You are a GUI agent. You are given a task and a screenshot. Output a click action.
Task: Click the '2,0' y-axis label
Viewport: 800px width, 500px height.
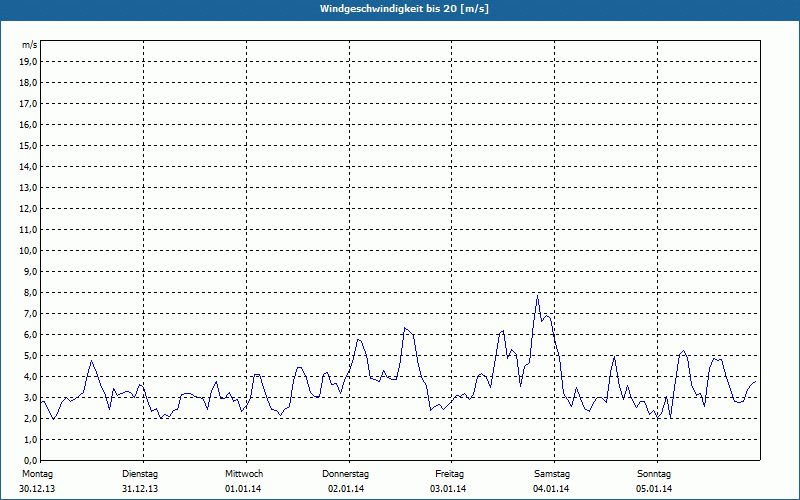tap(31, 418)
